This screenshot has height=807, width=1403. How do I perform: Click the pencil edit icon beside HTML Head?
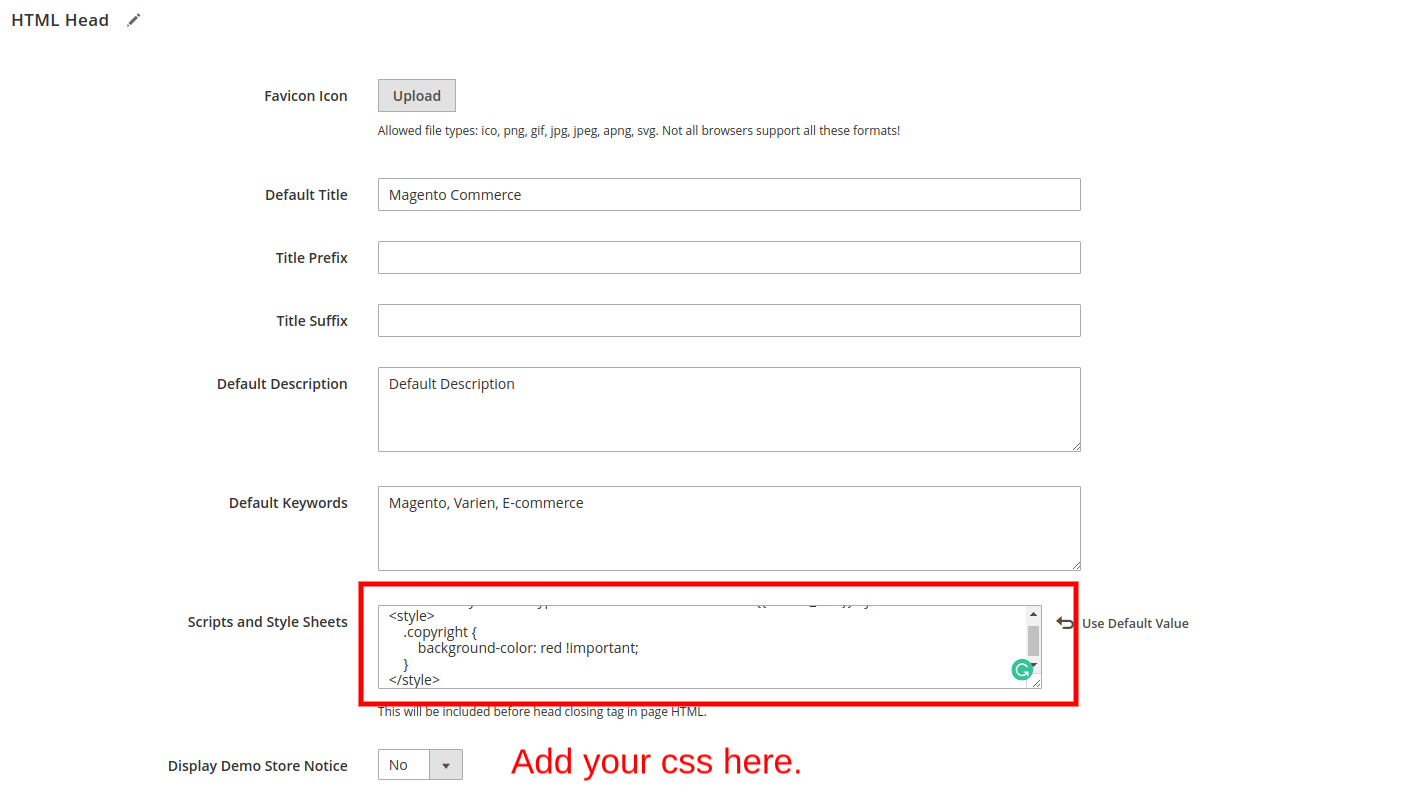(x=134, y=20)
